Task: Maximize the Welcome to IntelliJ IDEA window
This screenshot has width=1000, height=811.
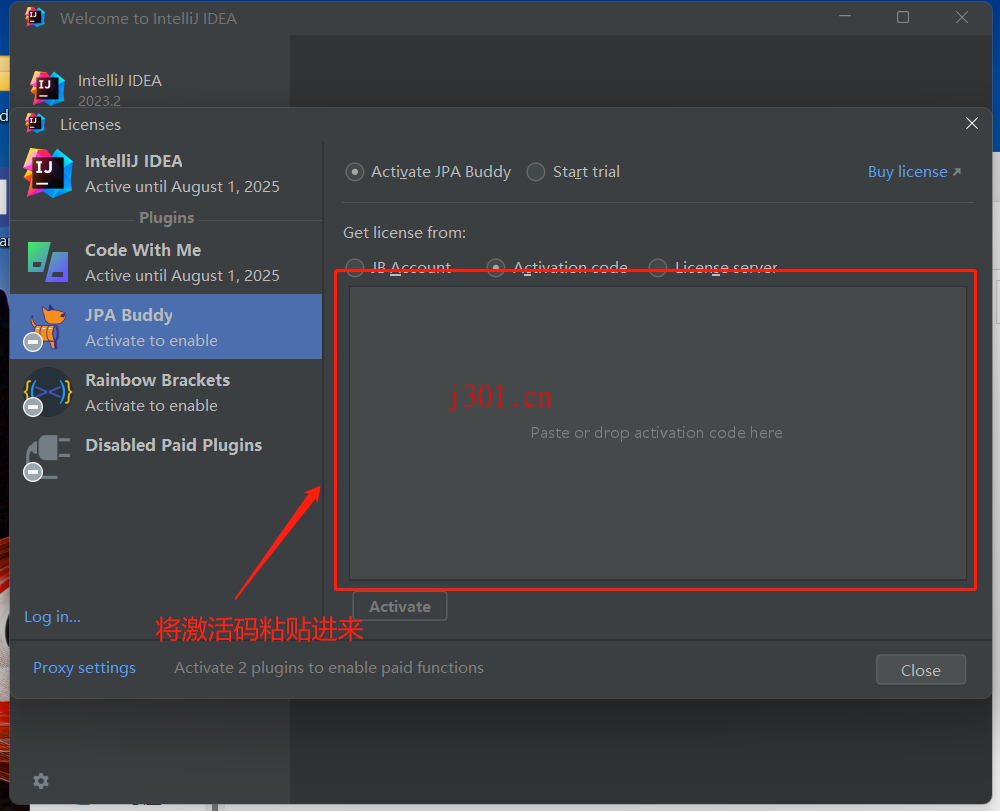Action: pos(903,17)
